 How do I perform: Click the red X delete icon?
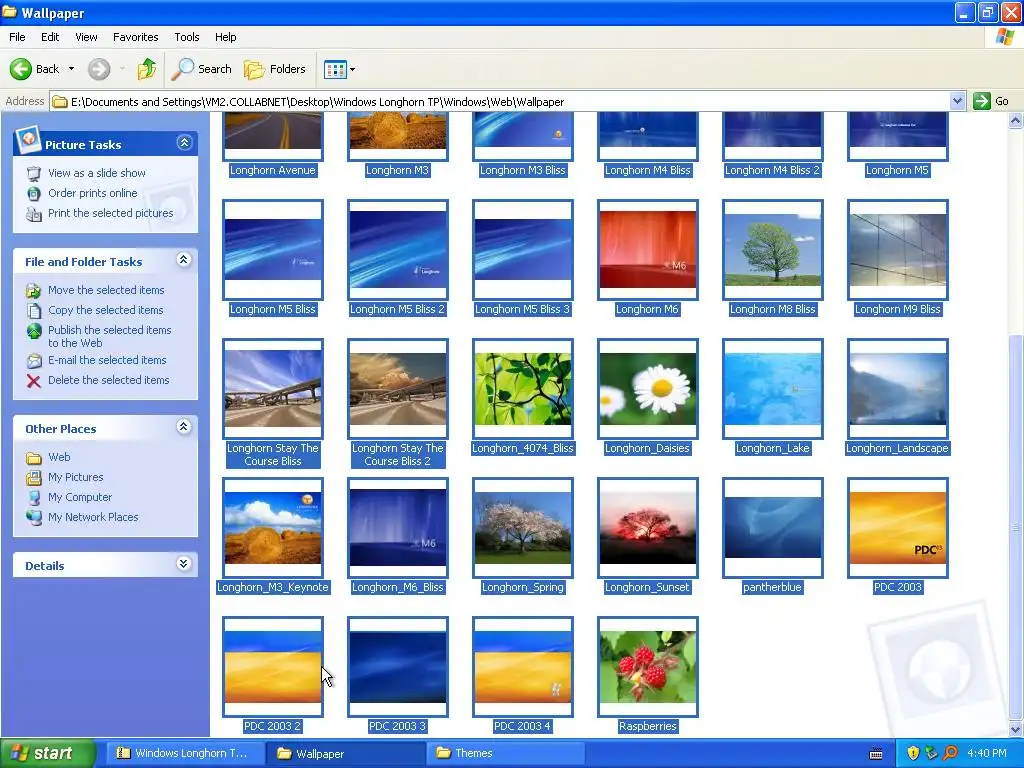34,381
